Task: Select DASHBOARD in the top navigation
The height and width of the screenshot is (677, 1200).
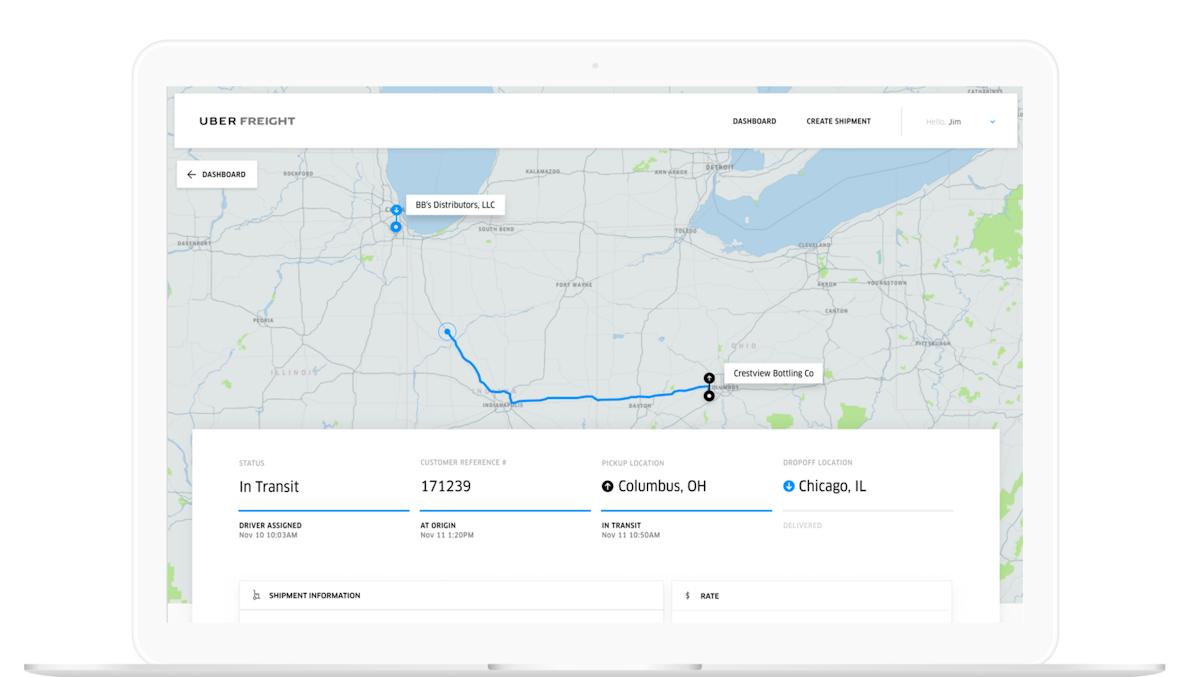Action: pos(753,121)
